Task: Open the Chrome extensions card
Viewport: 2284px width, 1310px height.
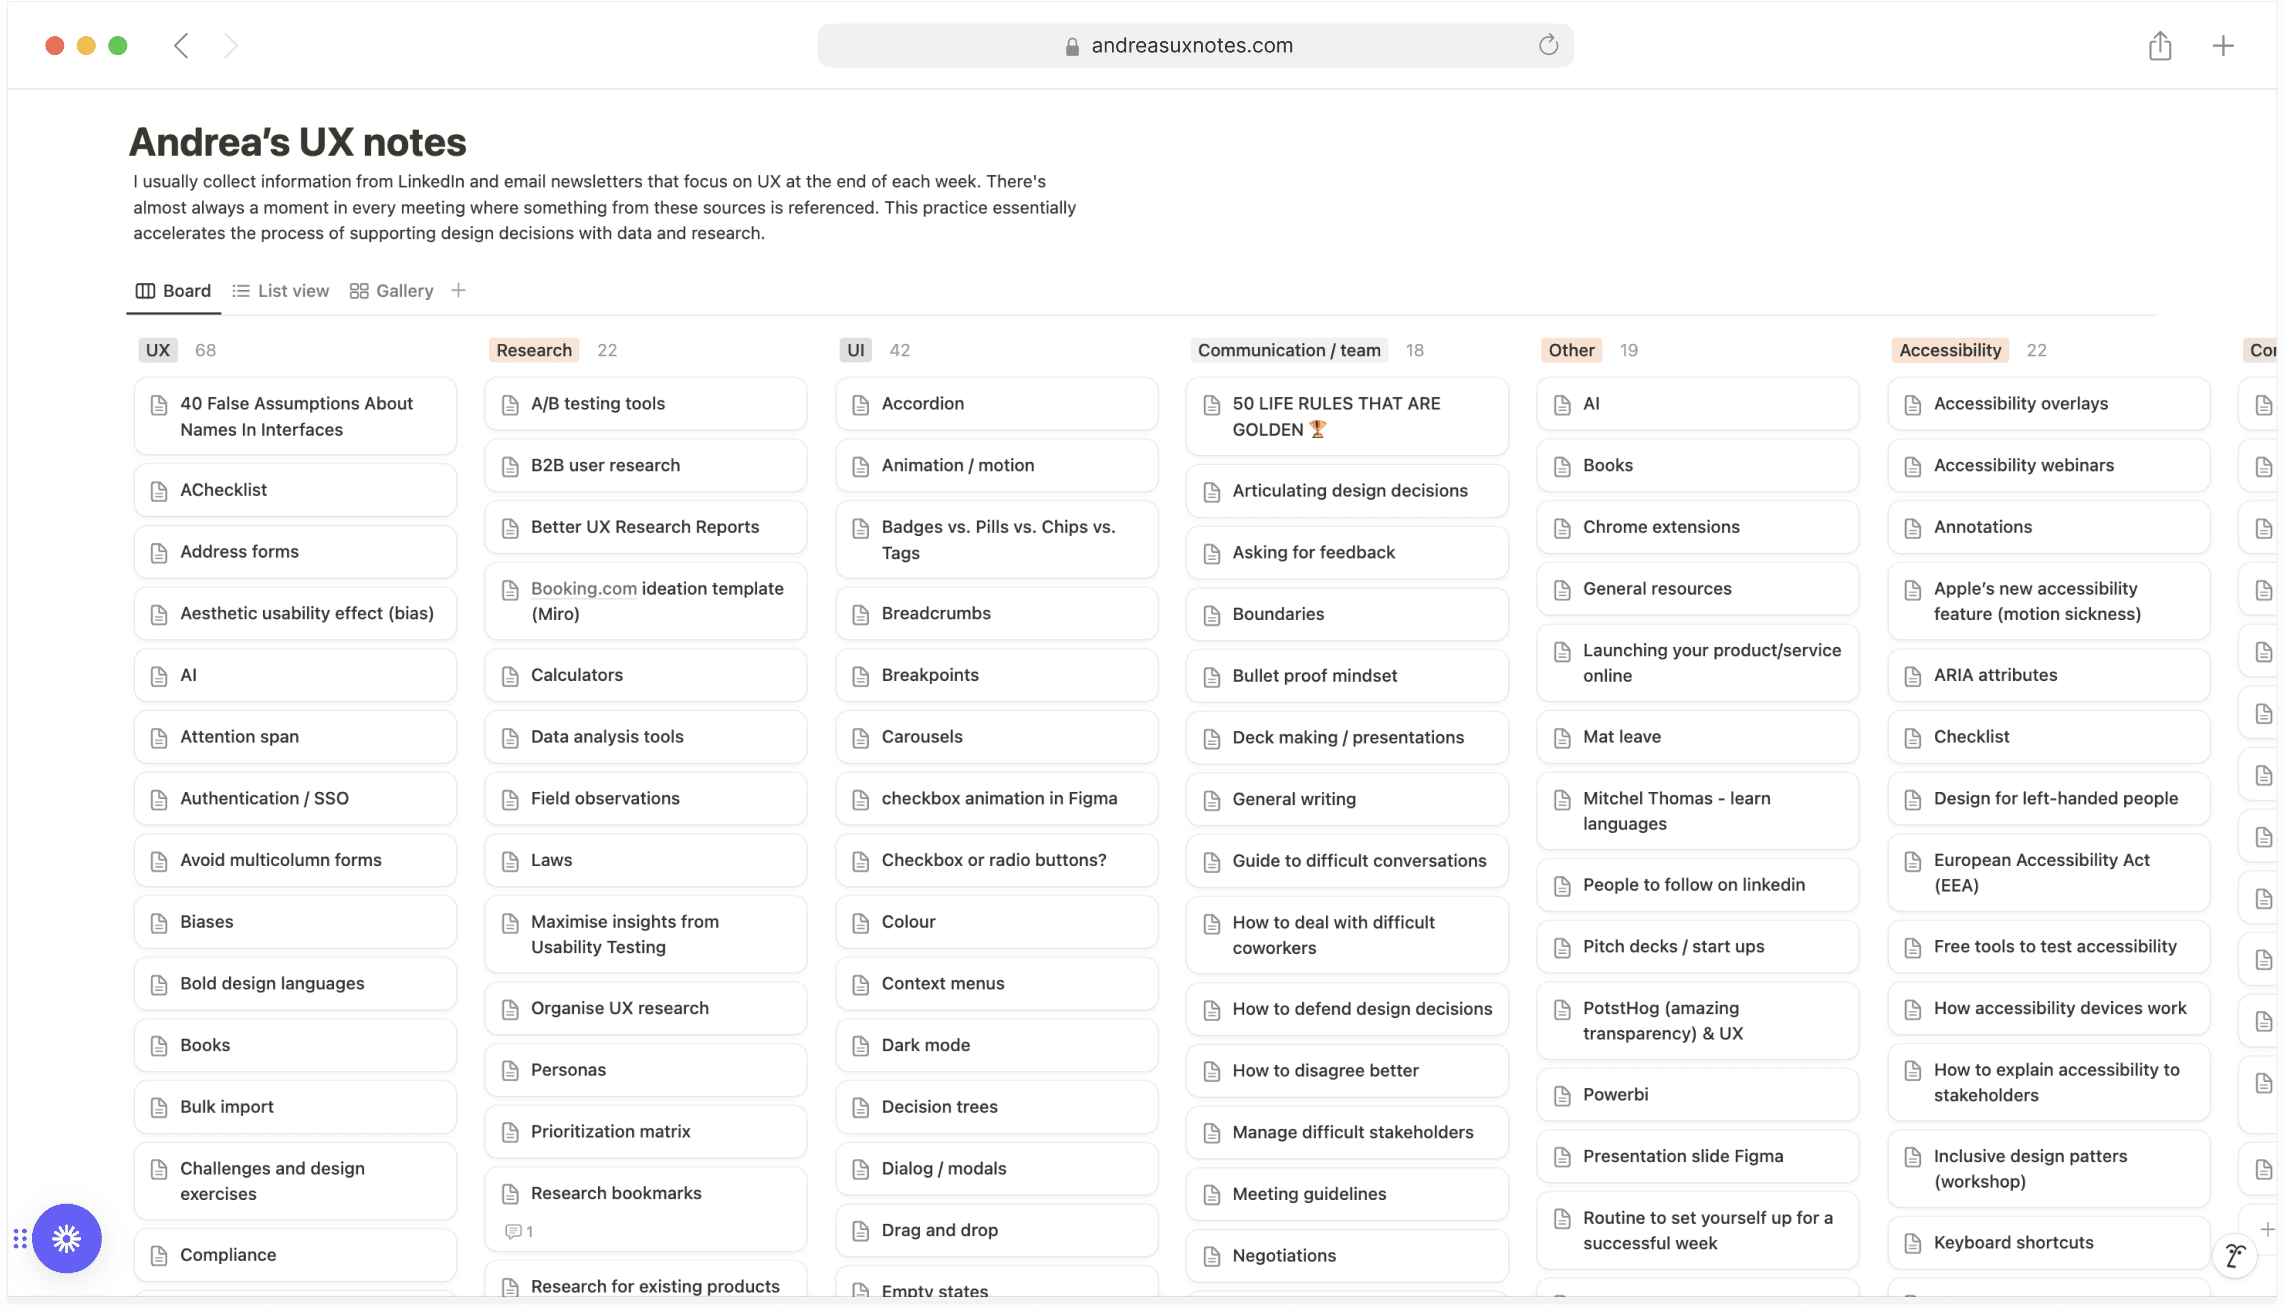Action: coord(1698,527)
